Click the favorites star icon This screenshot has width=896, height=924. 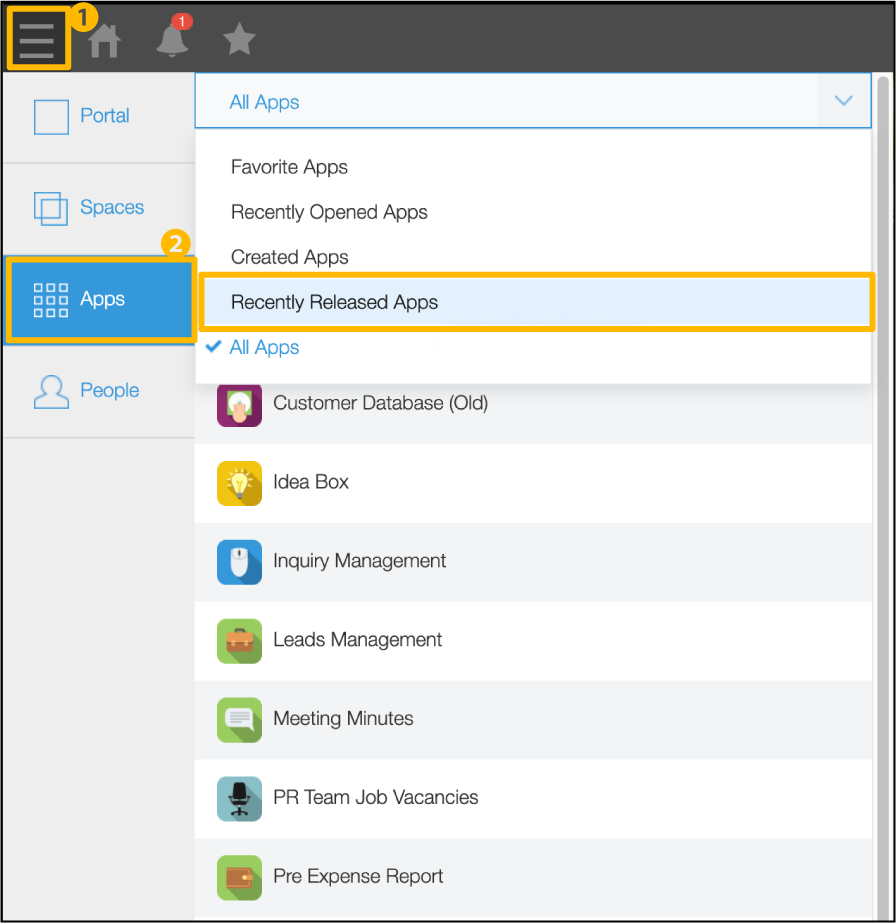coord(239,40)
